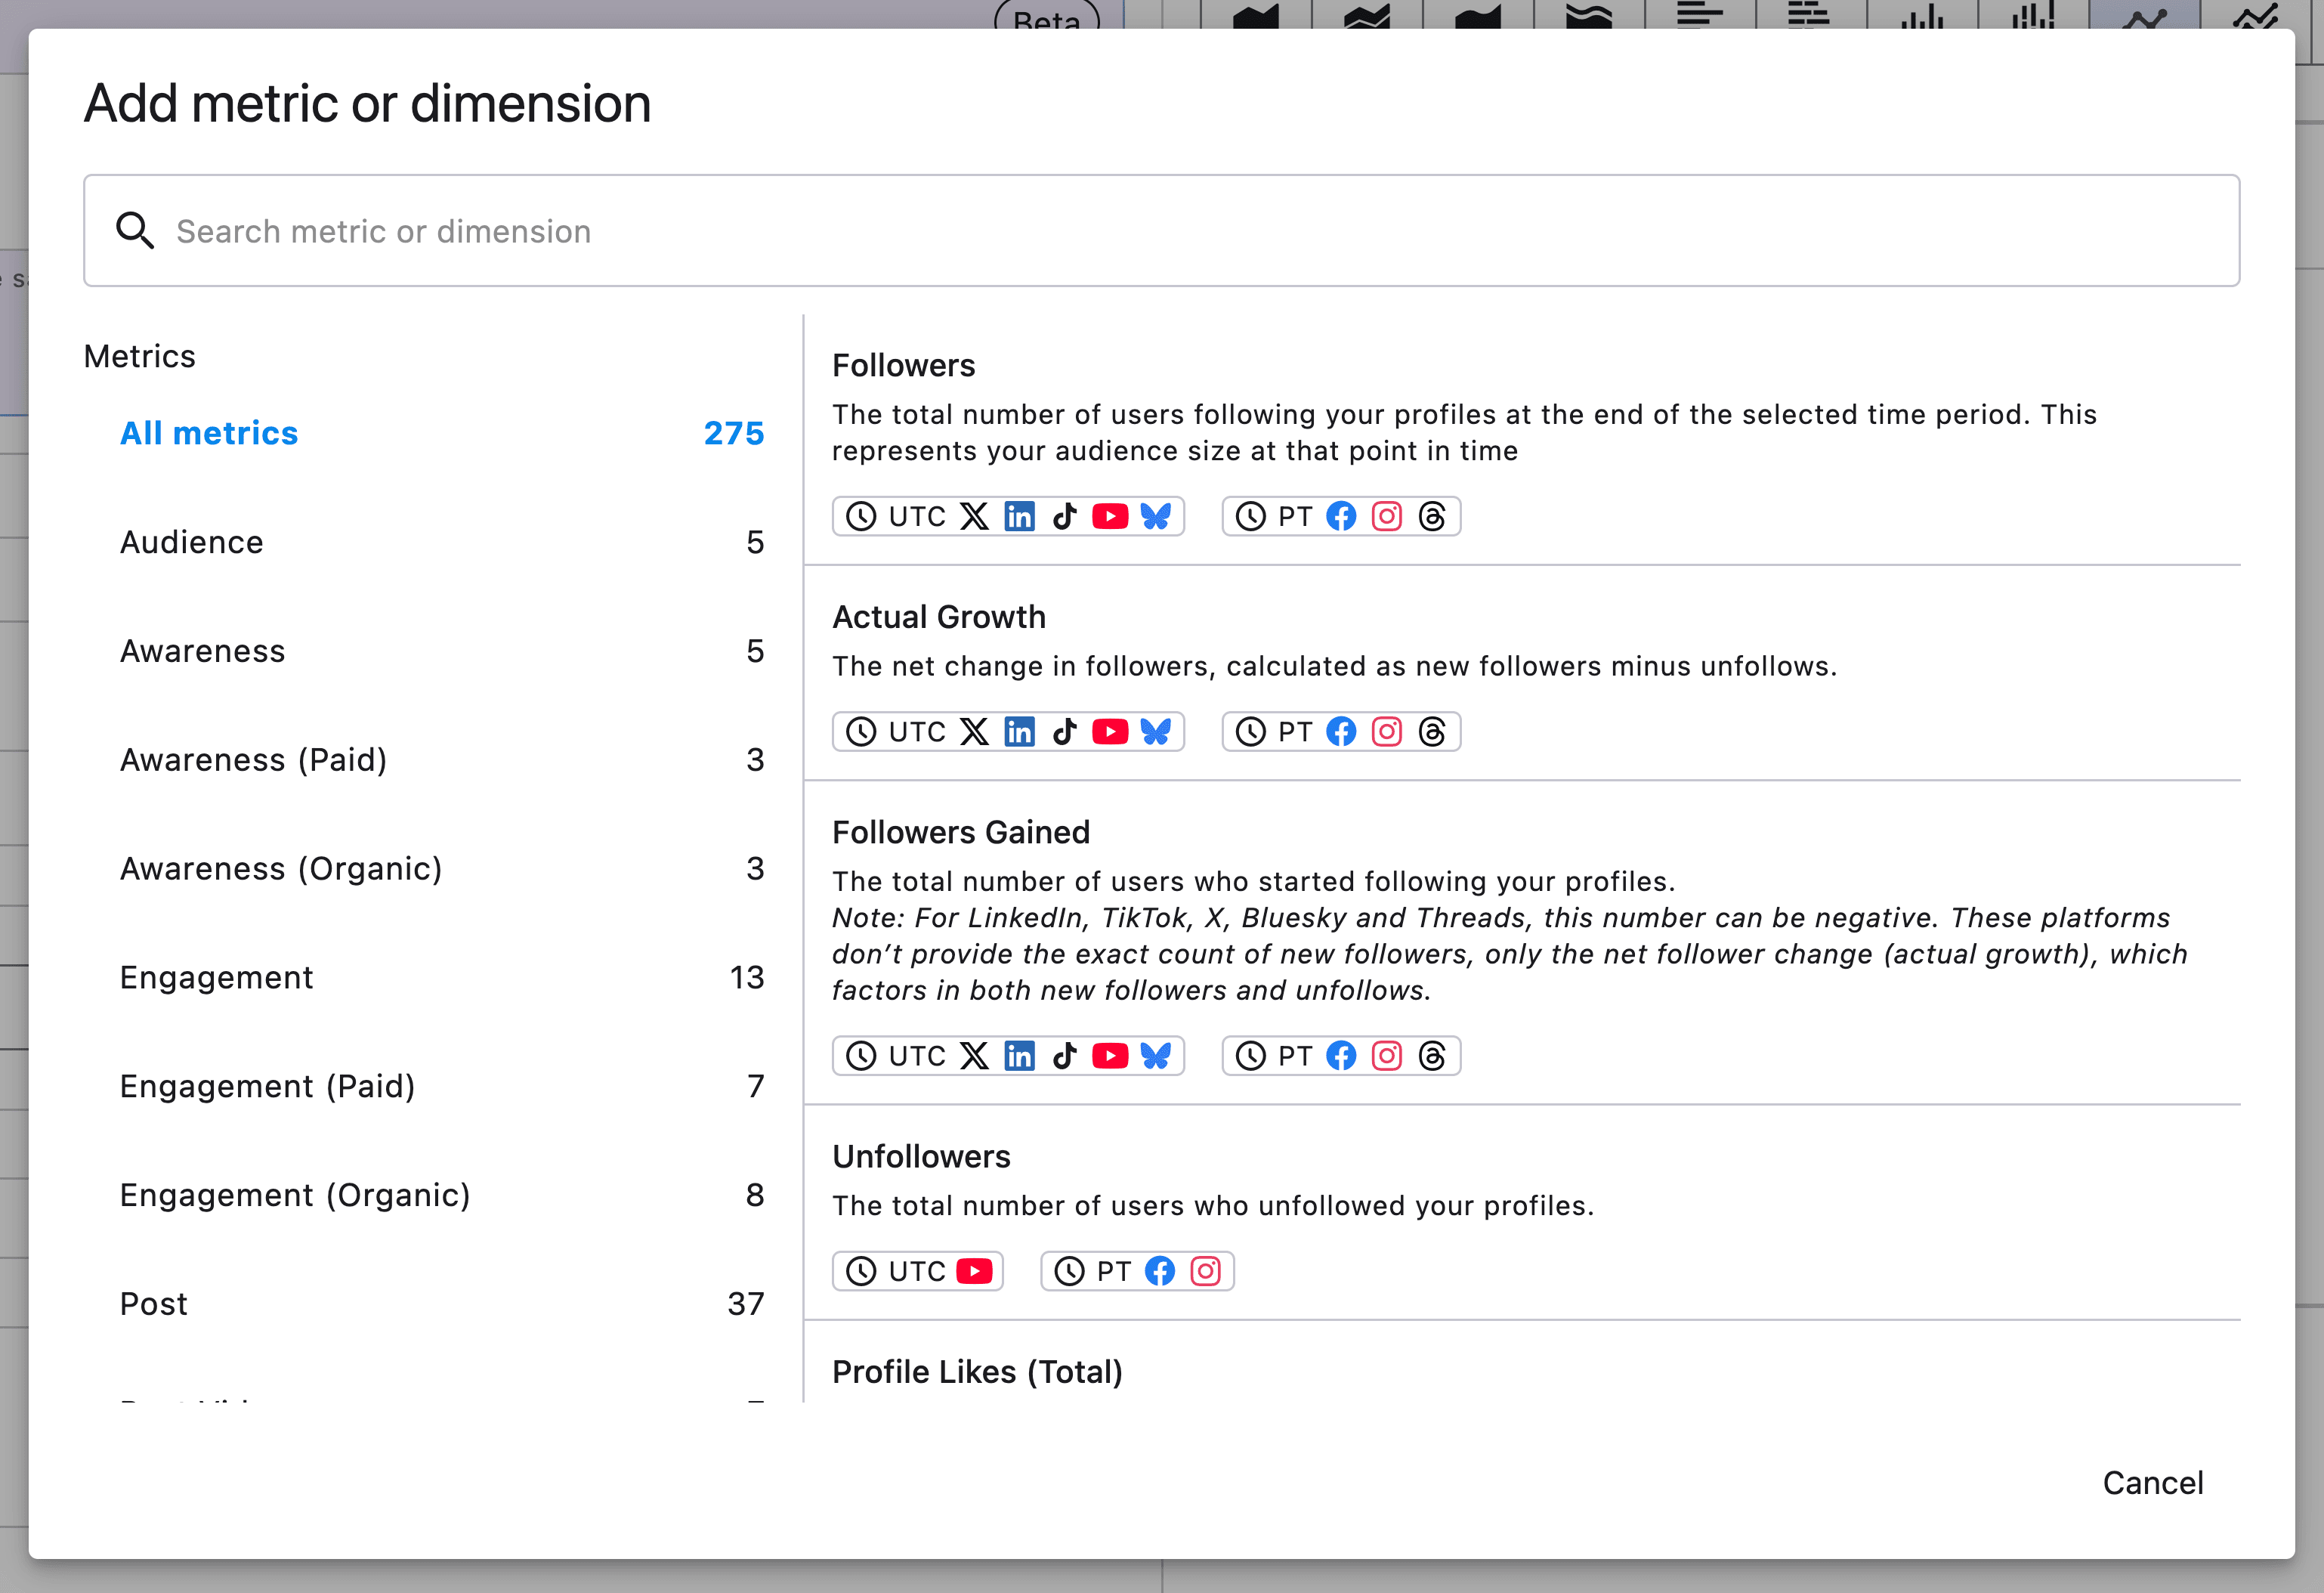
Task: Select the Awareness (Organic) category
Action: tap(442, 869)
